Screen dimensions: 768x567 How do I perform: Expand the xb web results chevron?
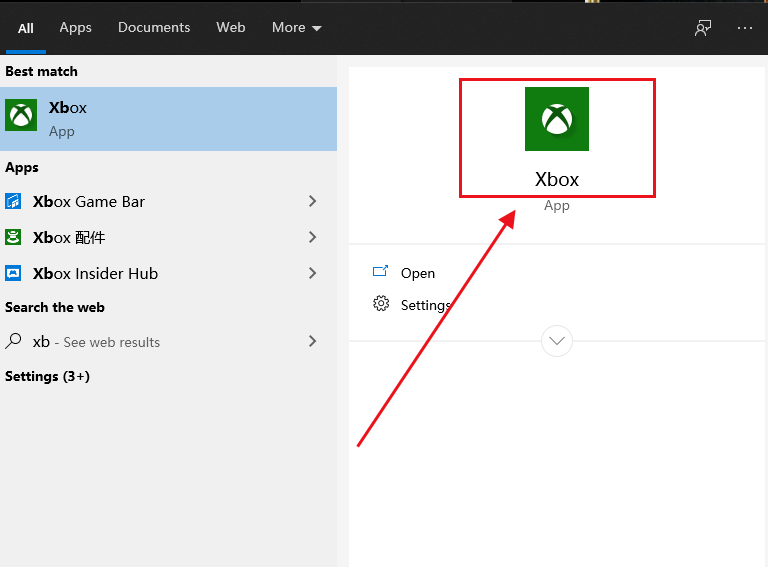[x=312, y=341]
